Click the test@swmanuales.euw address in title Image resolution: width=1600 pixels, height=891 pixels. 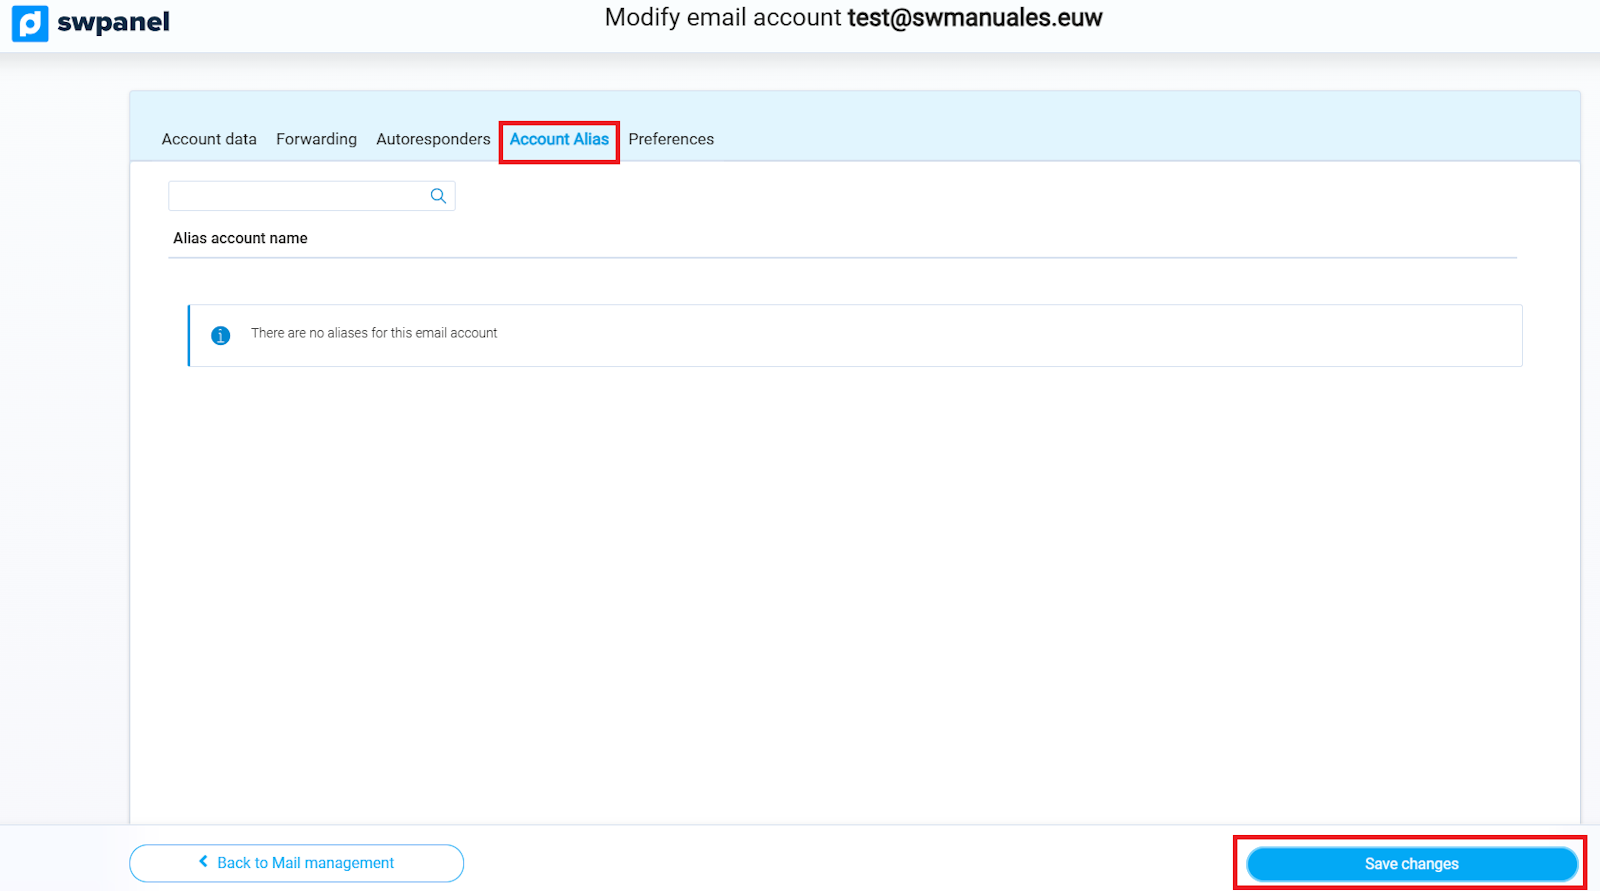[975, 18]
